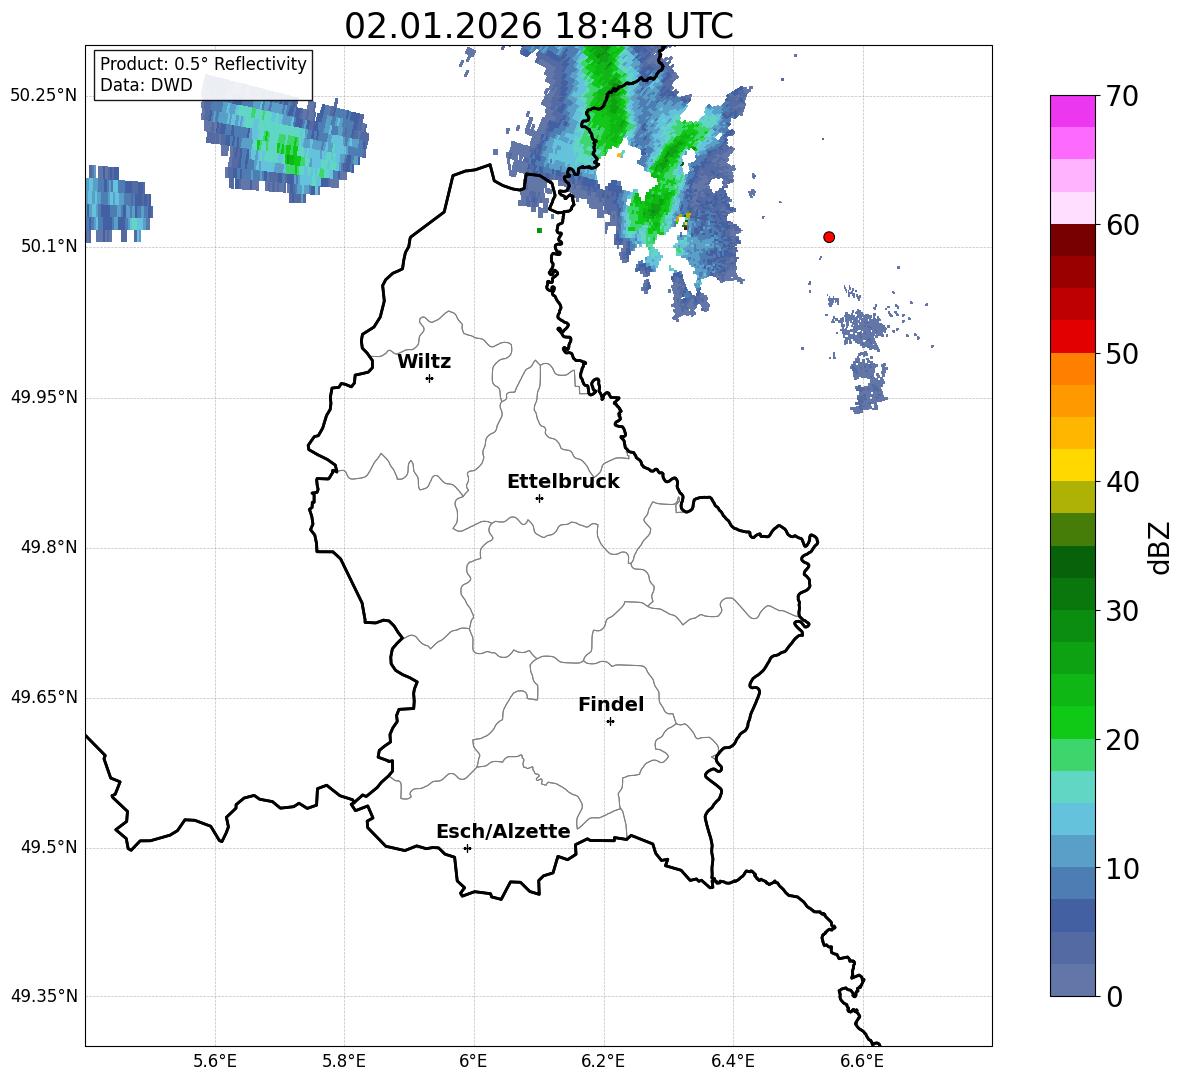Click the 49.8°N latitude label
Image resolution: width=1184 pixels, height=1081 pixels.
(49, 547)
